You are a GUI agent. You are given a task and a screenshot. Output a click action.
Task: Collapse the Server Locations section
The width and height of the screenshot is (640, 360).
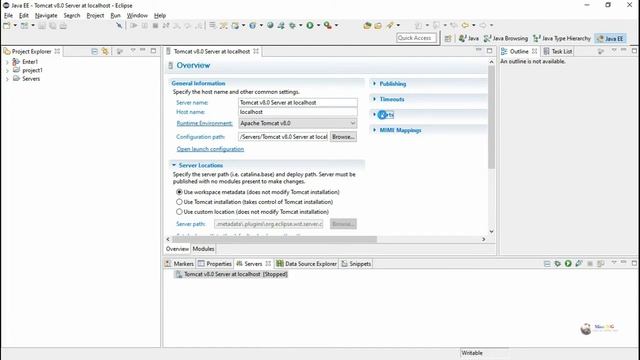tap(174, 165)
